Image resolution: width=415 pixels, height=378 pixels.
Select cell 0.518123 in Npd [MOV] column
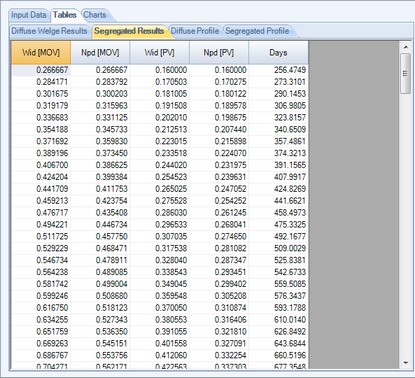coord(100,308)
